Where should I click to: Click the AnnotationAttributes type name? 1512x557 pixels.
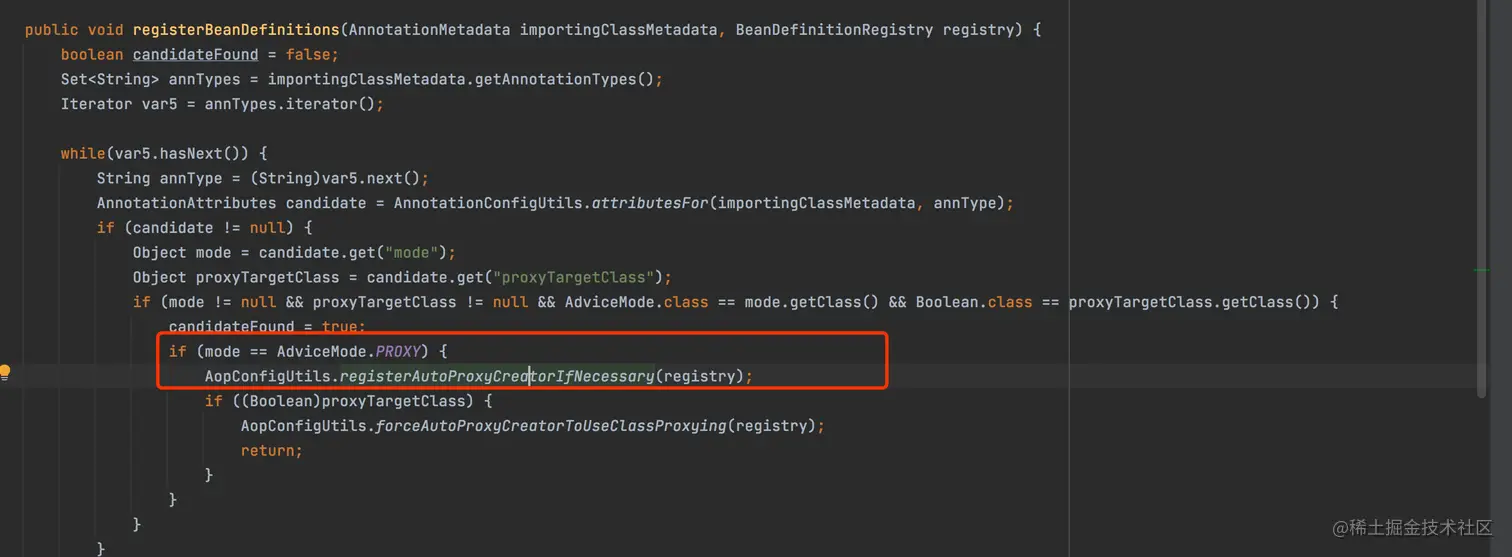pyautogui.click(x=187, y=203)
